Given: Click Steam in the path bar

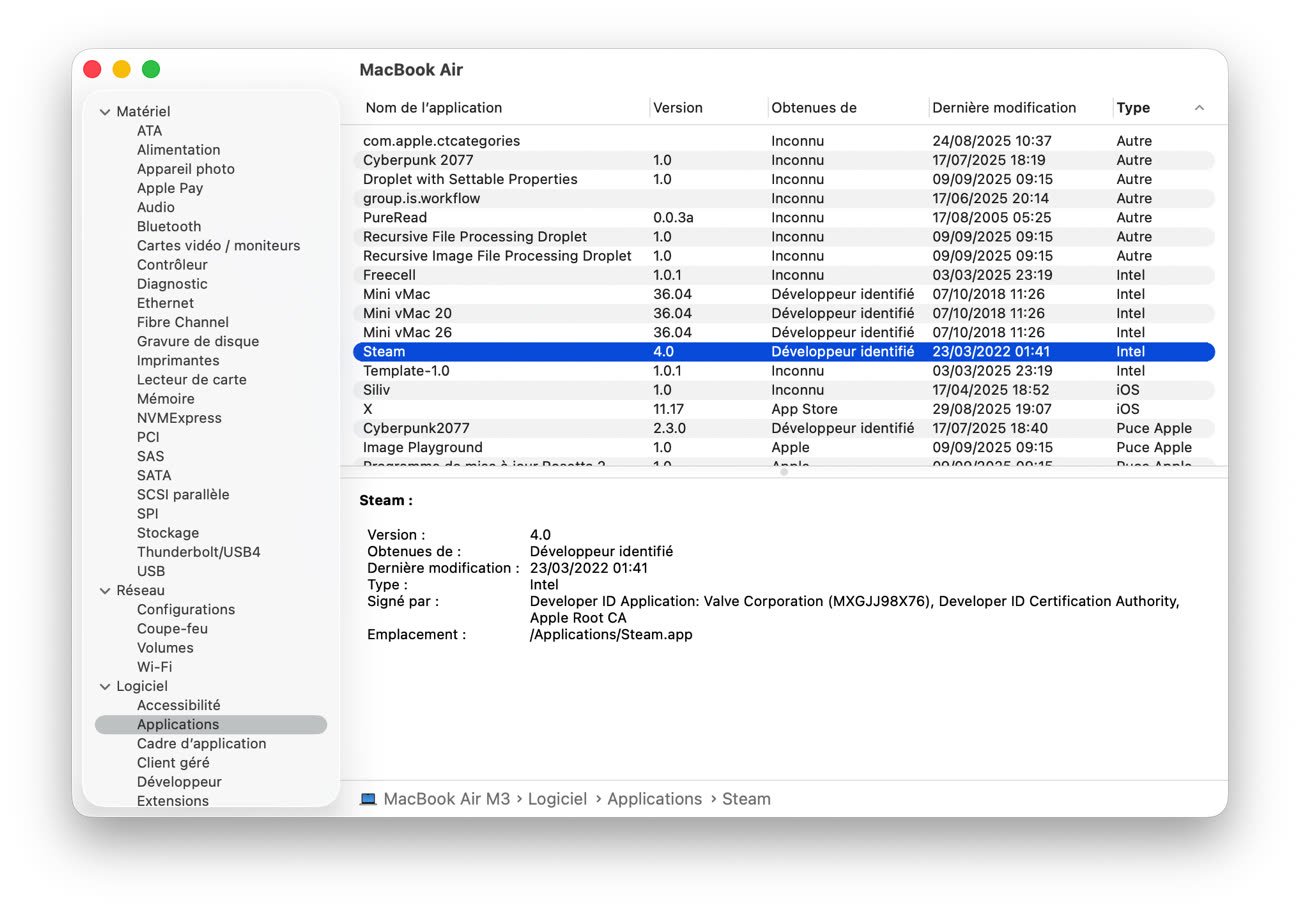Looking at the screenshot, I should pos(747,799).
